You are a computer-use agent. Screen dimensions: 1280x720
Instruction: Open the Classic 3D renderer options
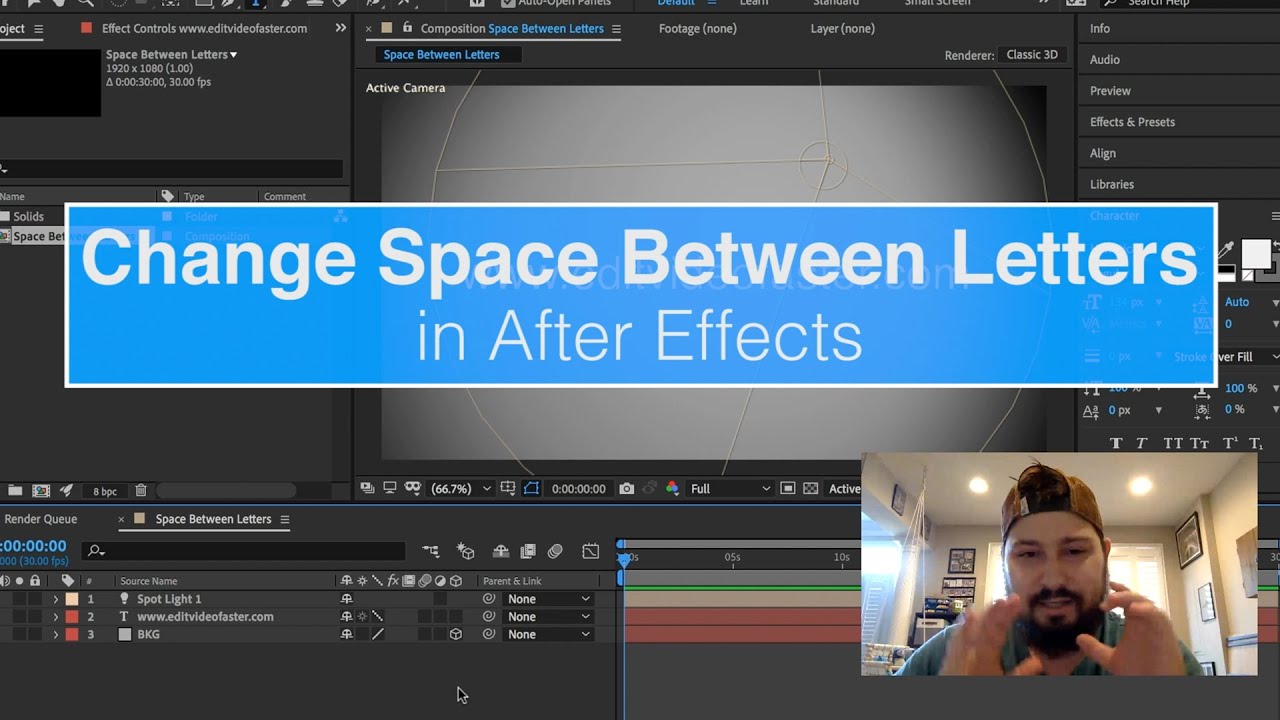(1032, 55)
